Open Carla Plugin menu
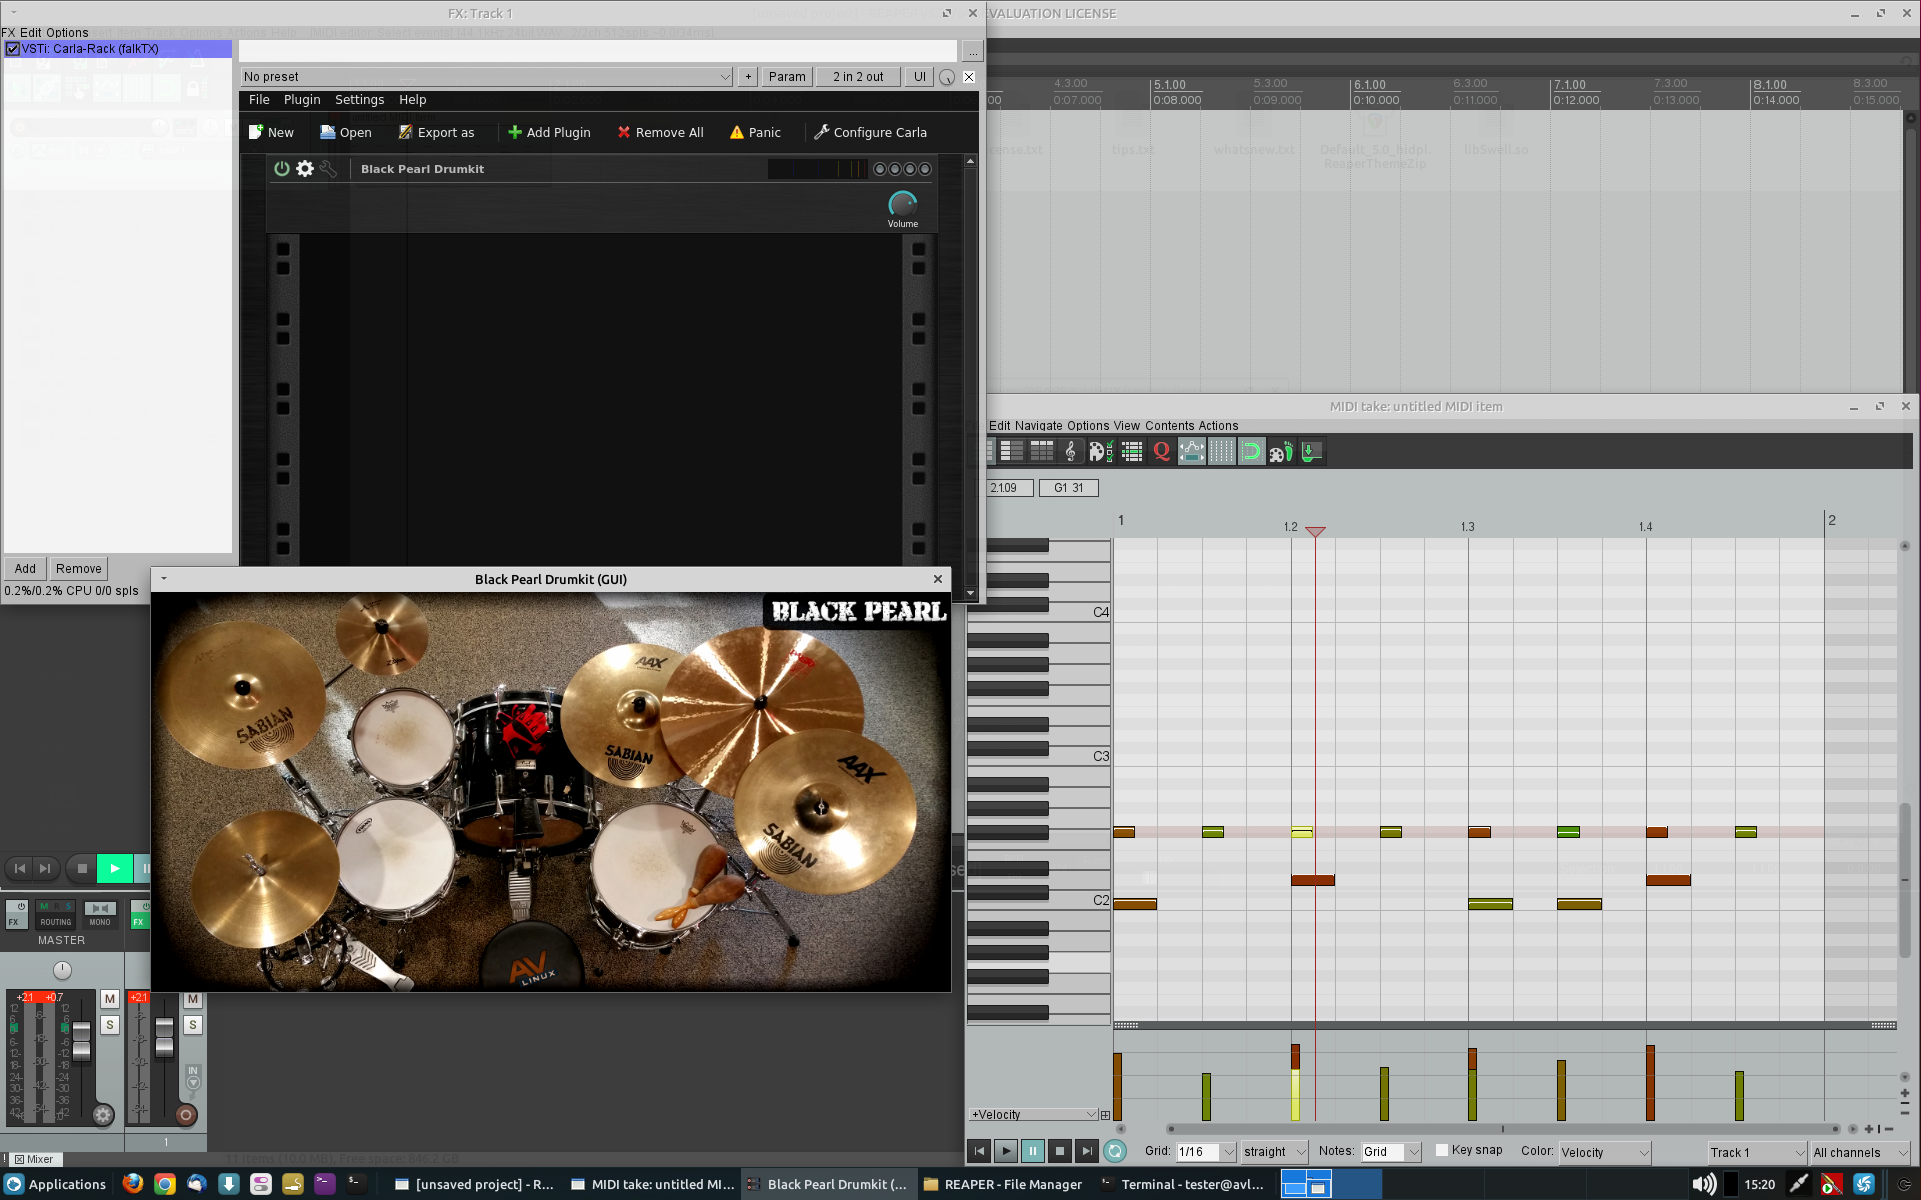This screenshot has height=1200, width=1921. point(302,100)
